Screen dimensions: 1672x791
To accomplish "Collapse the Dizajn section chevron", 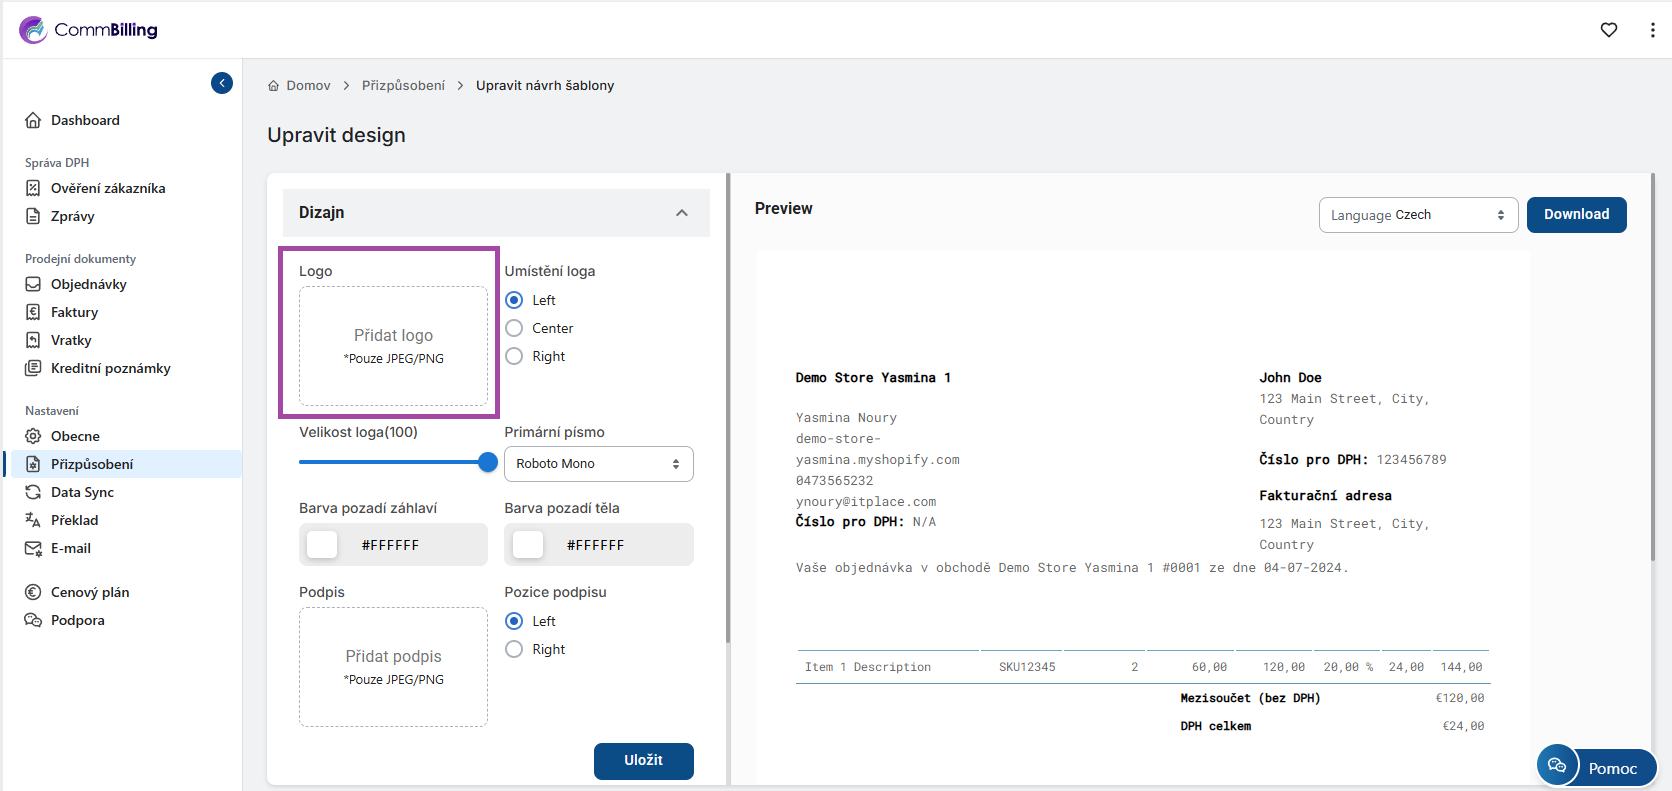I will tap(682, 213).
